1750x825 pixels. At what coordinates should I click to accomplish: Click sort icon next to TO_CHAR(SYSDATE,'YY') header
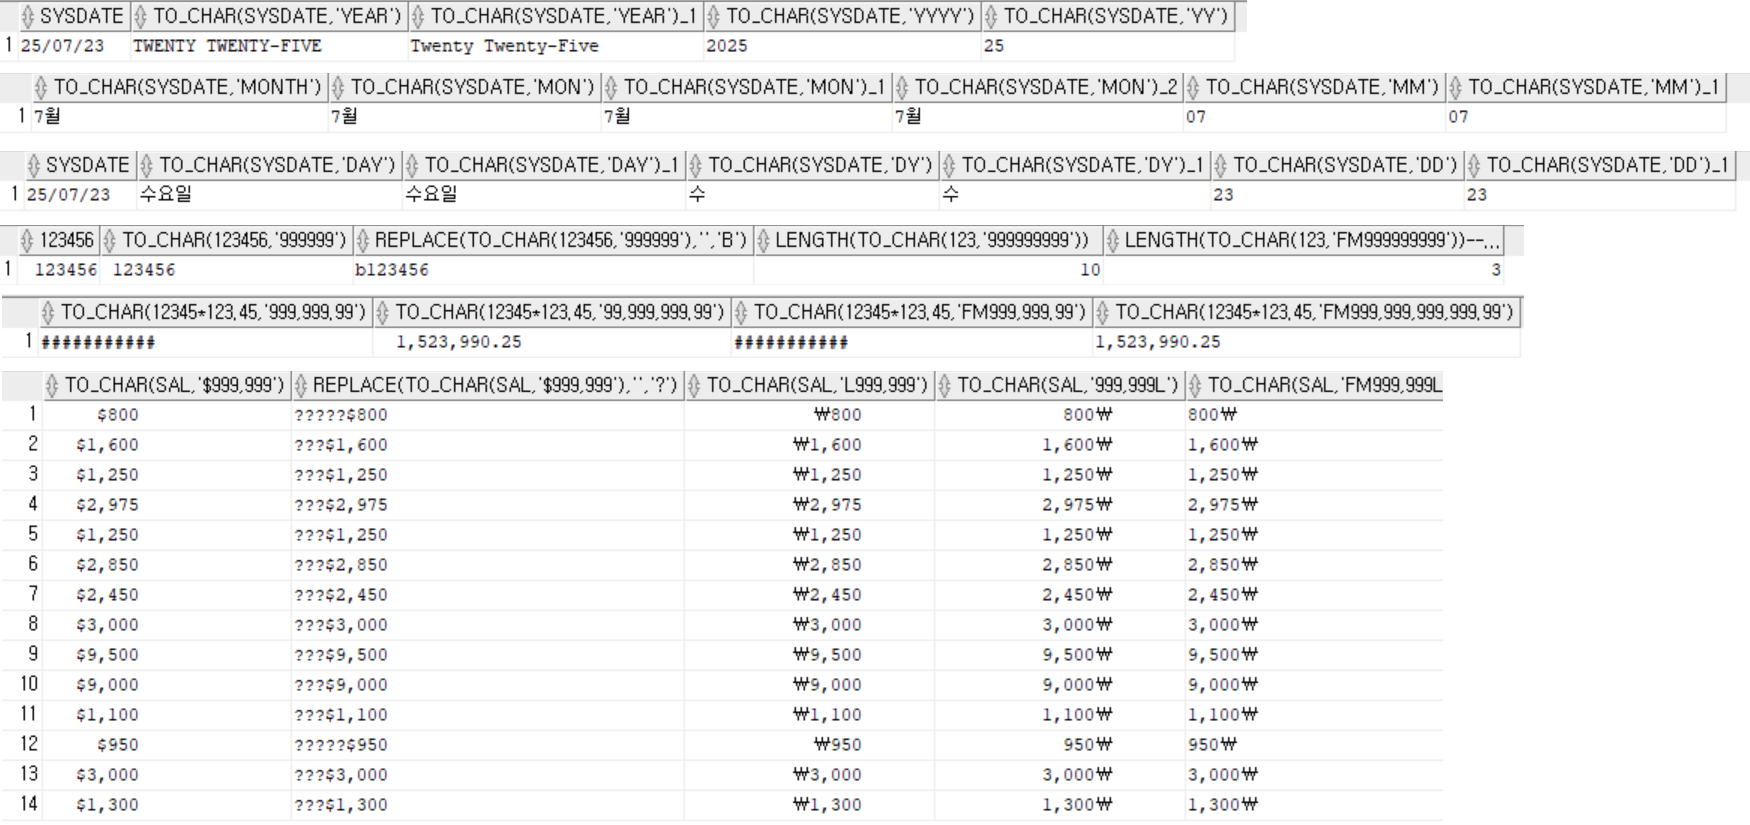pyautogui.click(x=991, y=16)
